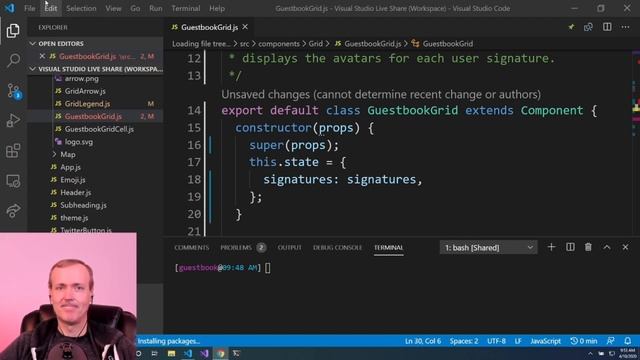Screen dimensions: 640x360
Task: Open the Terminal menu
Action: (186, 8)
